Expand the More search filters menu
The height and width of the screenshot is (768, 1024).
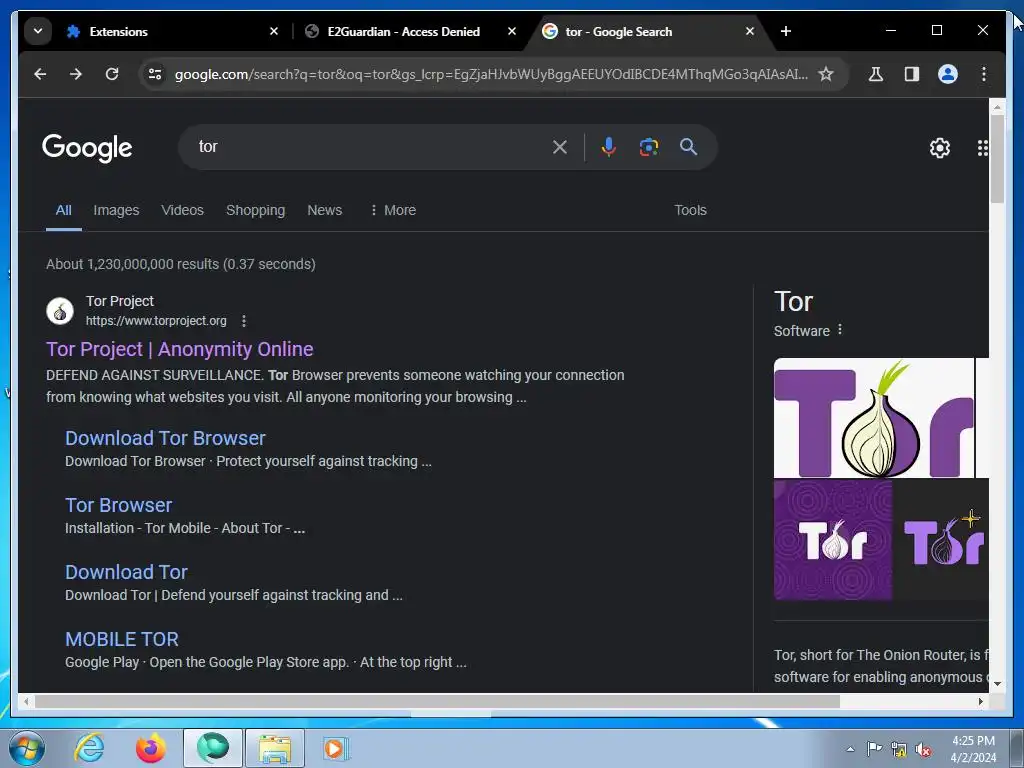click(392, 210)
